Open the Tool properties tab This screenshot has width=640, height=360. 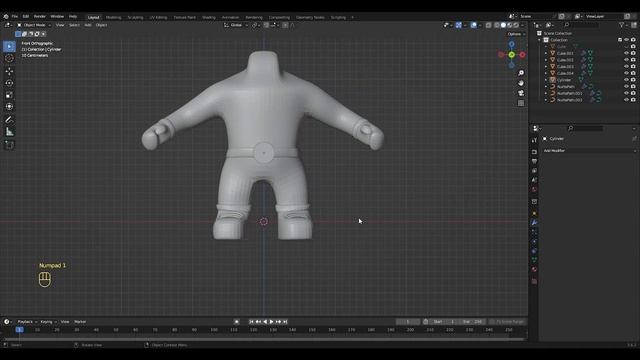point(534,140)
